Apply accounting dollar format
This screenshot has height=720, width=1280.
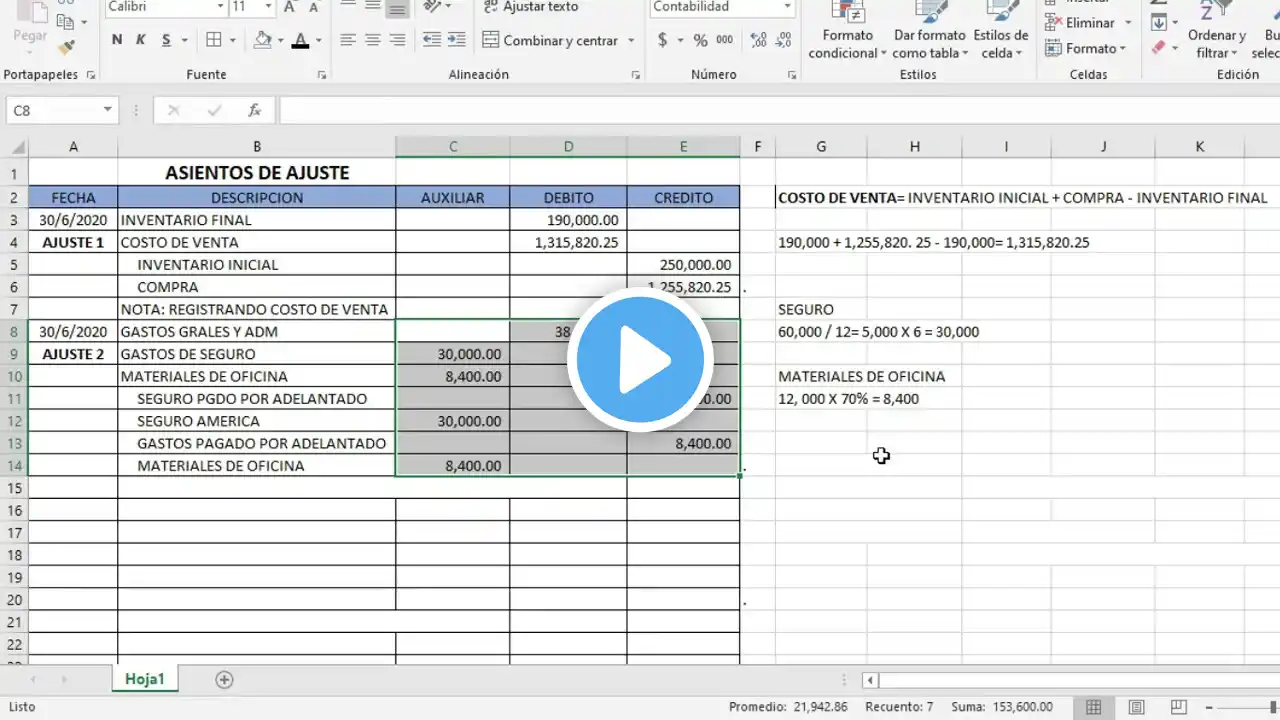[663, 40]
